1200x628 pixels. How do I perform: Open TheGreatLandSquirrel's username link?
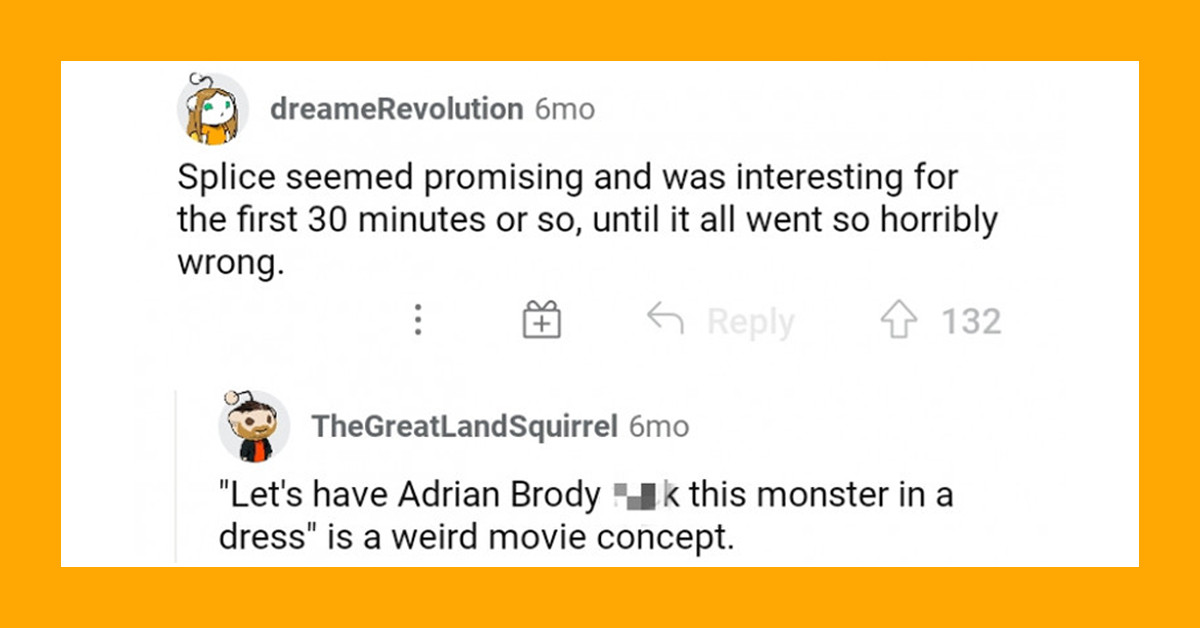coord(465,425)
